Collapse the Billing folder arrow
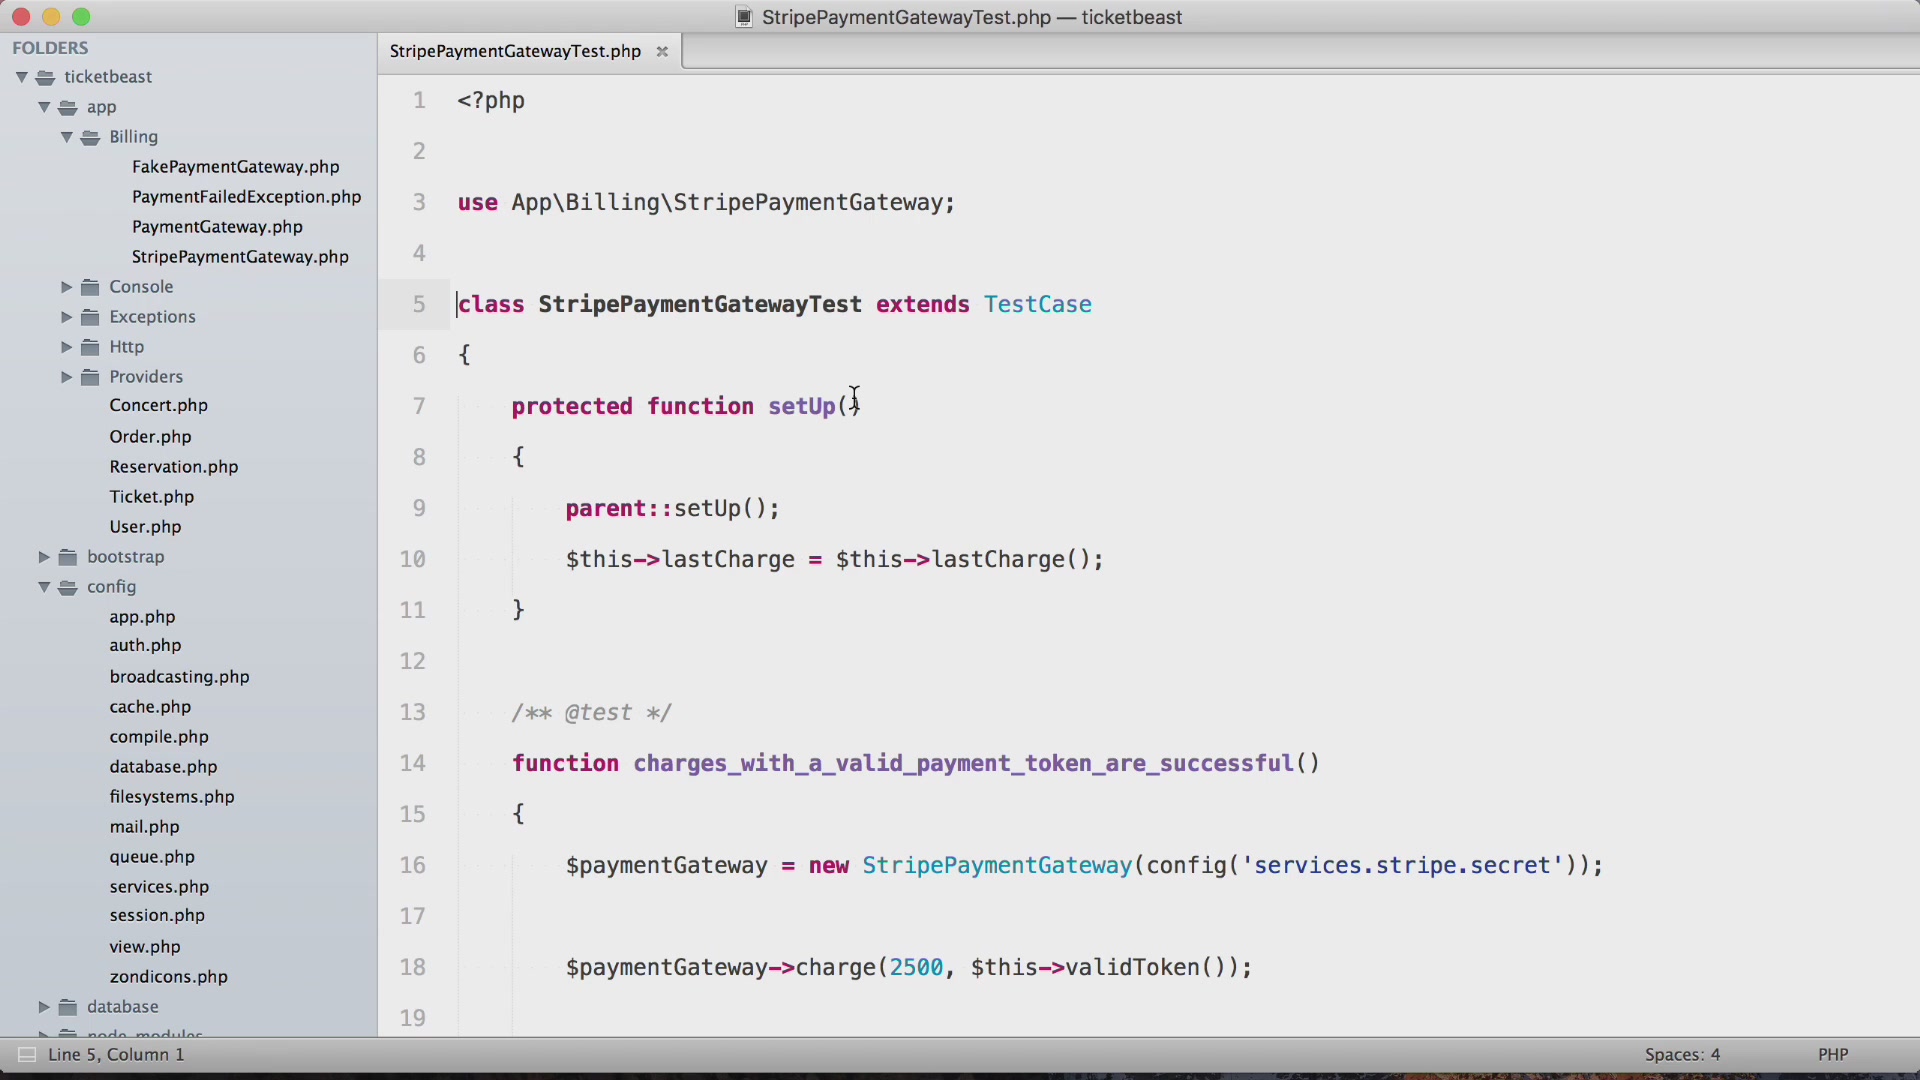This screenshot has height=1080, width=1920. (66, 137)
